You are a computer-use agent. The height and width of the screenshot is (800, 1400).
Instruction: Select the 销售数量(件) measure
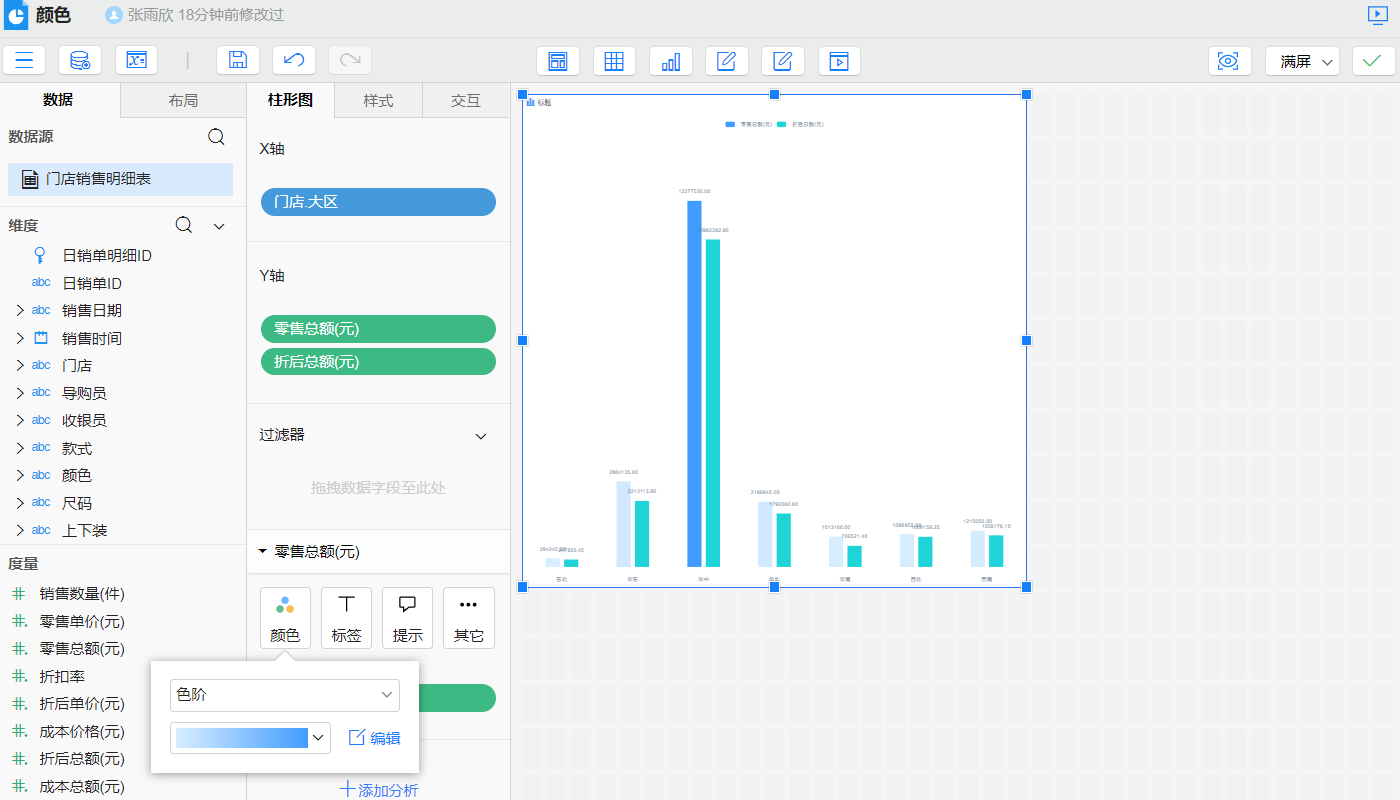[82, 594]
